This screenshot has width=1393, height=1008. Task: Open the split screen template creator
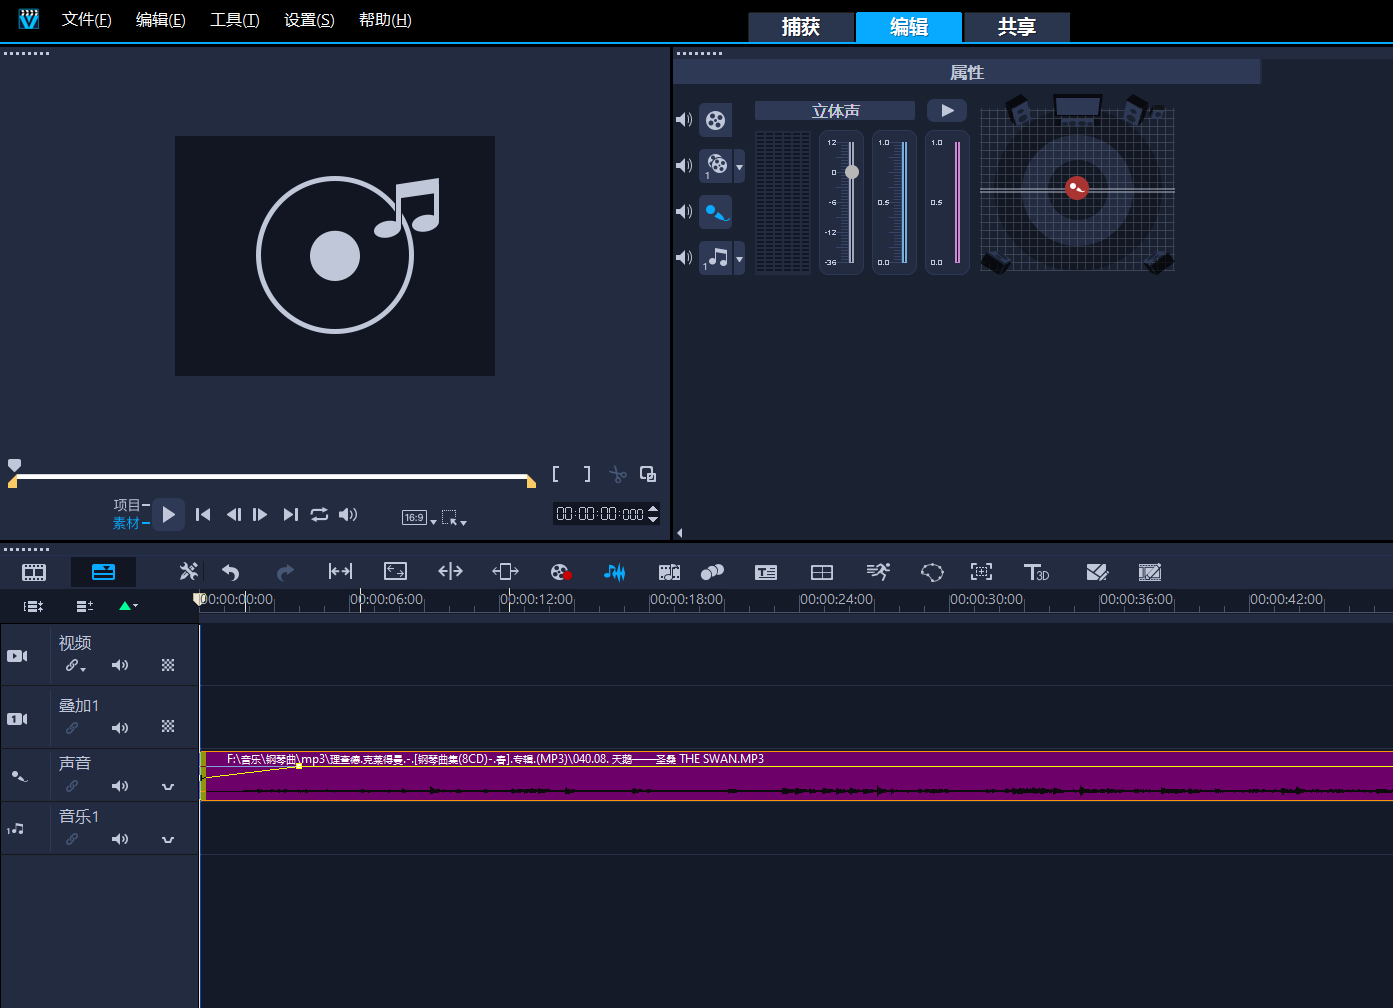tap(1097, 572)
